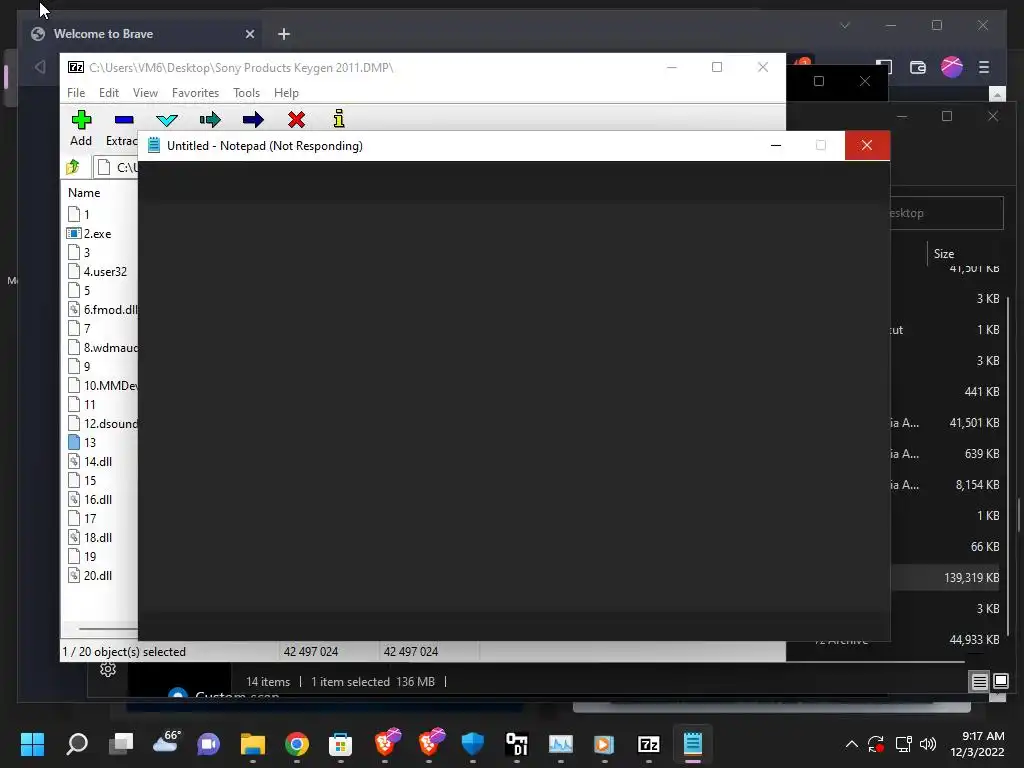This screenshot has height=768, width=1024.
Task: Click the 7-Zip Move arrow icon
Action: [253, 120]
